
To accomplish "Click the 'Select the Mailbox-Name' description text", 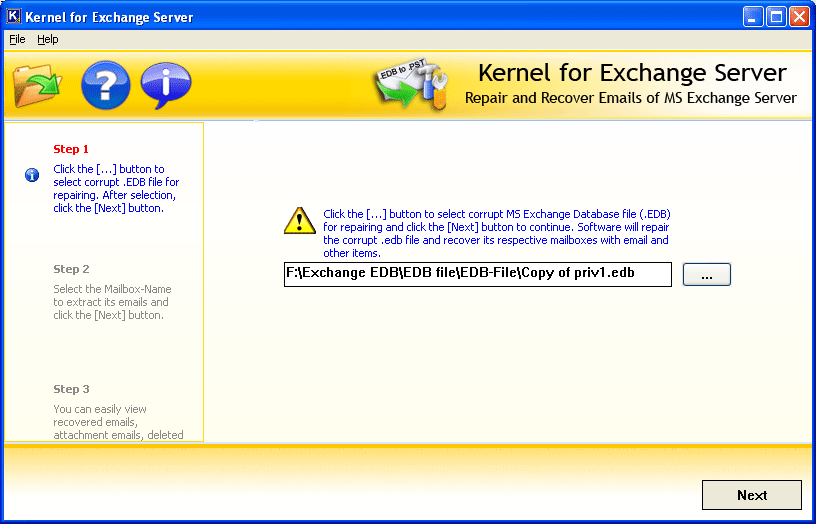I will (112, 302).
